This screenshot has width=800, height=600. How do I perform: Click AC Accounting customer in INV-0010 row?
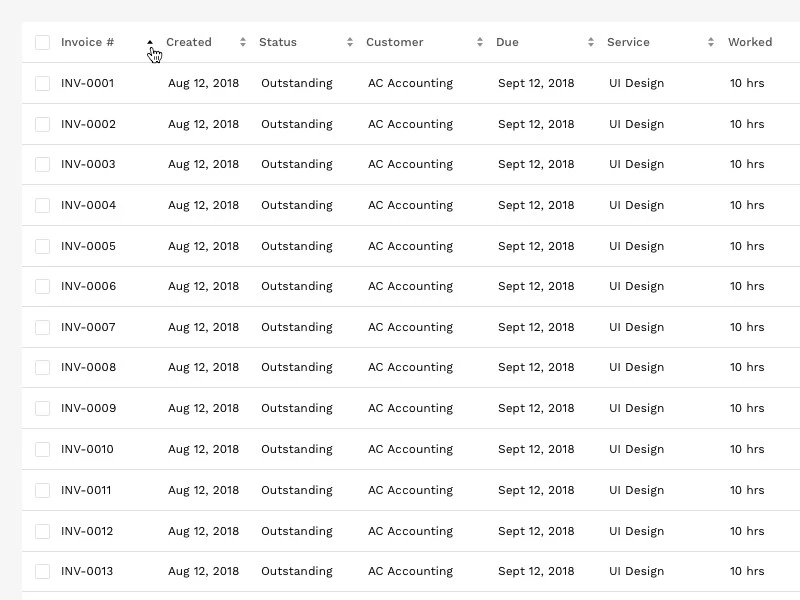pyautogui.click(x=410, y=449)
